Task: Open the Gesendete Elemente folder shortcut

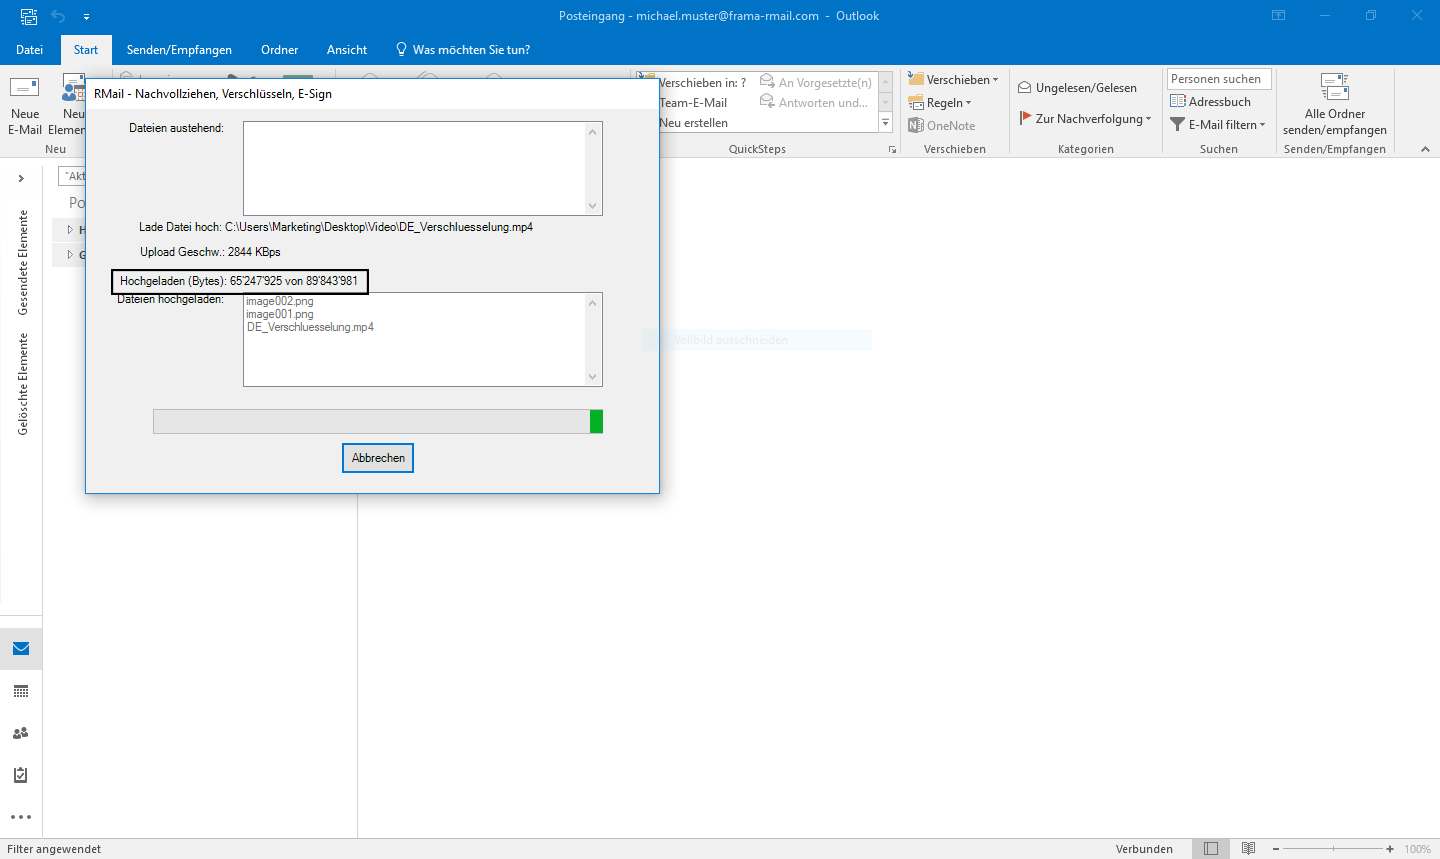Action: (x=23, y=262)
